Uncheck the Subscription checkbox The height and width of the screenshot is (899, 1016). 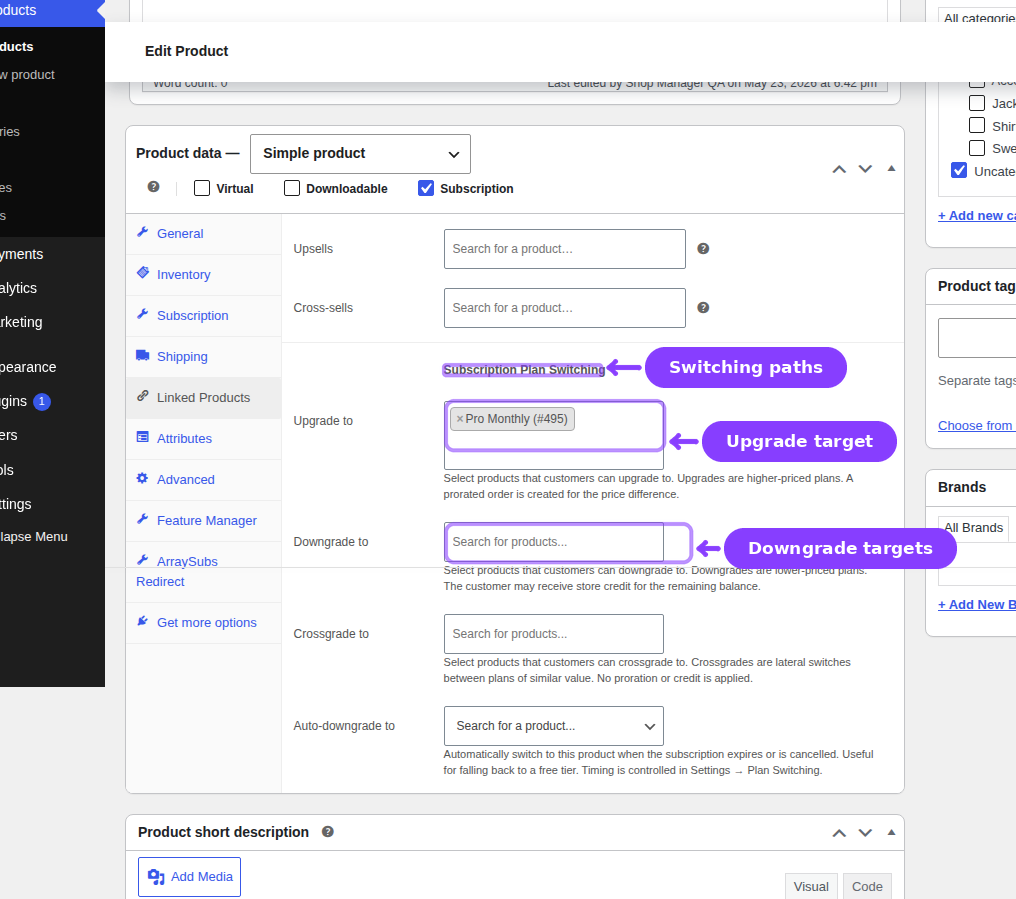pos(426,188)
